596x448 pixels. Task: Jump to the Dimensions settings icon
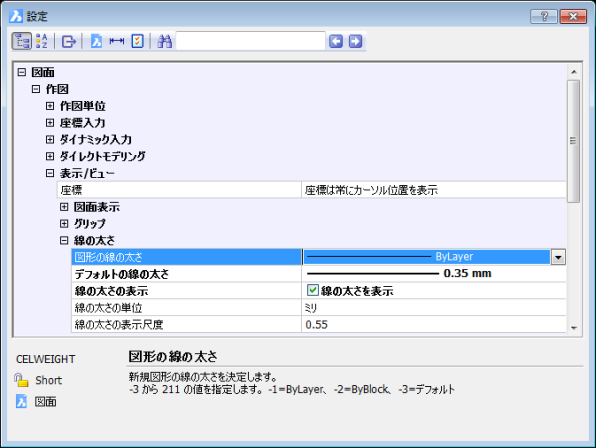pyautogui.click(x=117, y=41)
